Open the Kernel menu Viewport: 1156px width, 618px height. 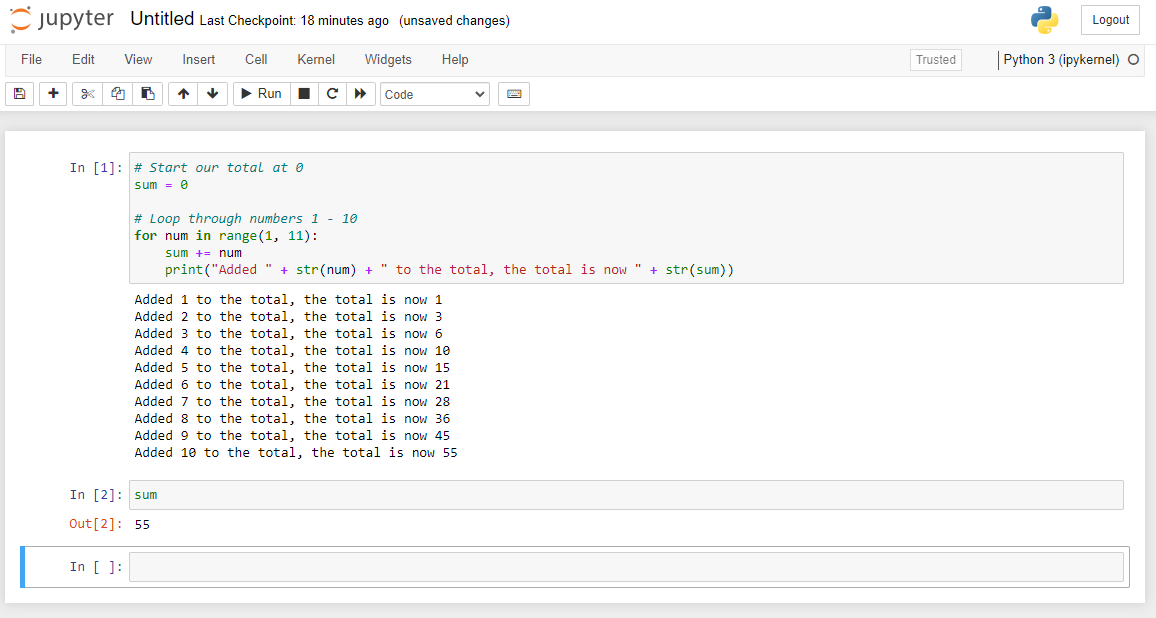tap(316, 60)
